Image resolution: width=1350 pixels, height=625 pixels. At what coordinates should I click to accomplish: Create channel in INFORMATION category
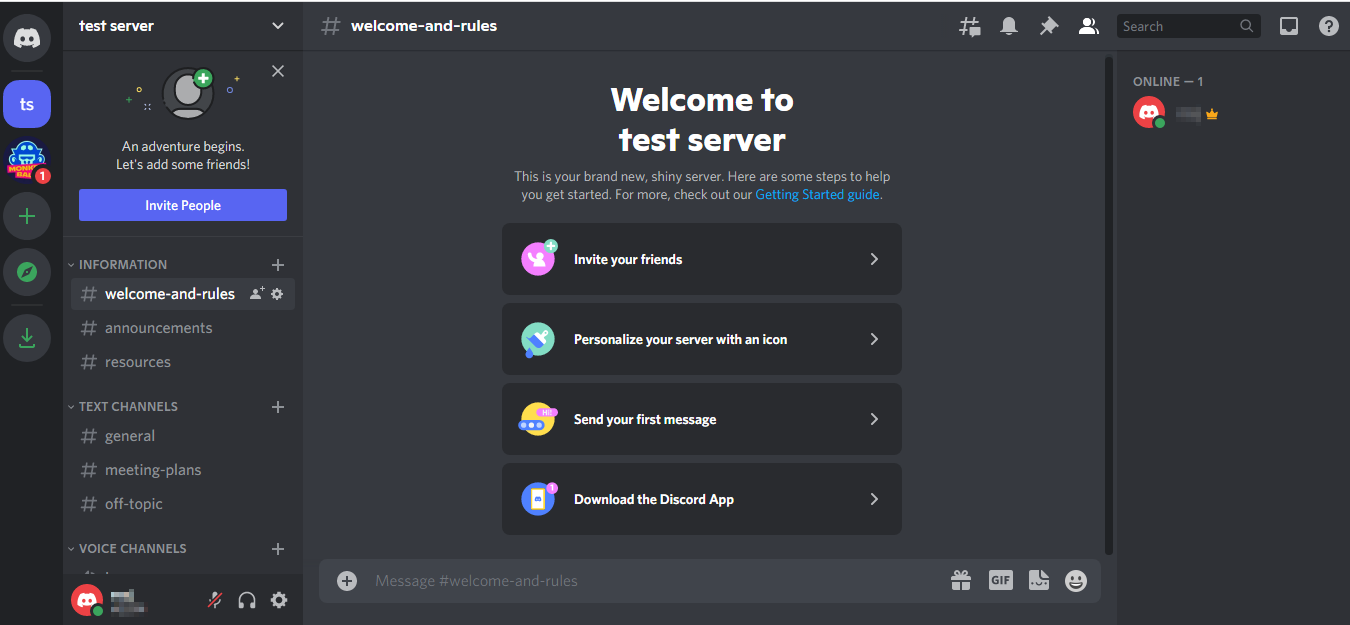pos(278,265)
